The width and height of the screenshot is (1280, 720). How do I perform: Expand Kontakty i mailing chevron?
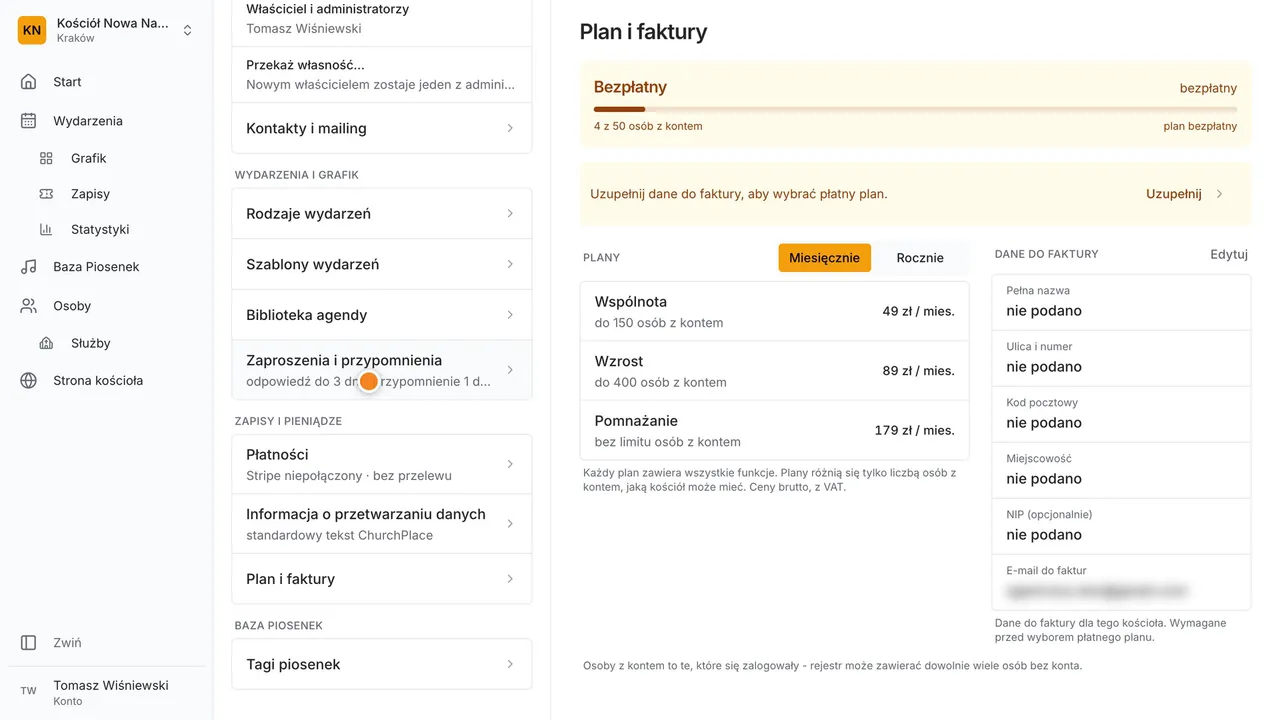click(510, 128)
